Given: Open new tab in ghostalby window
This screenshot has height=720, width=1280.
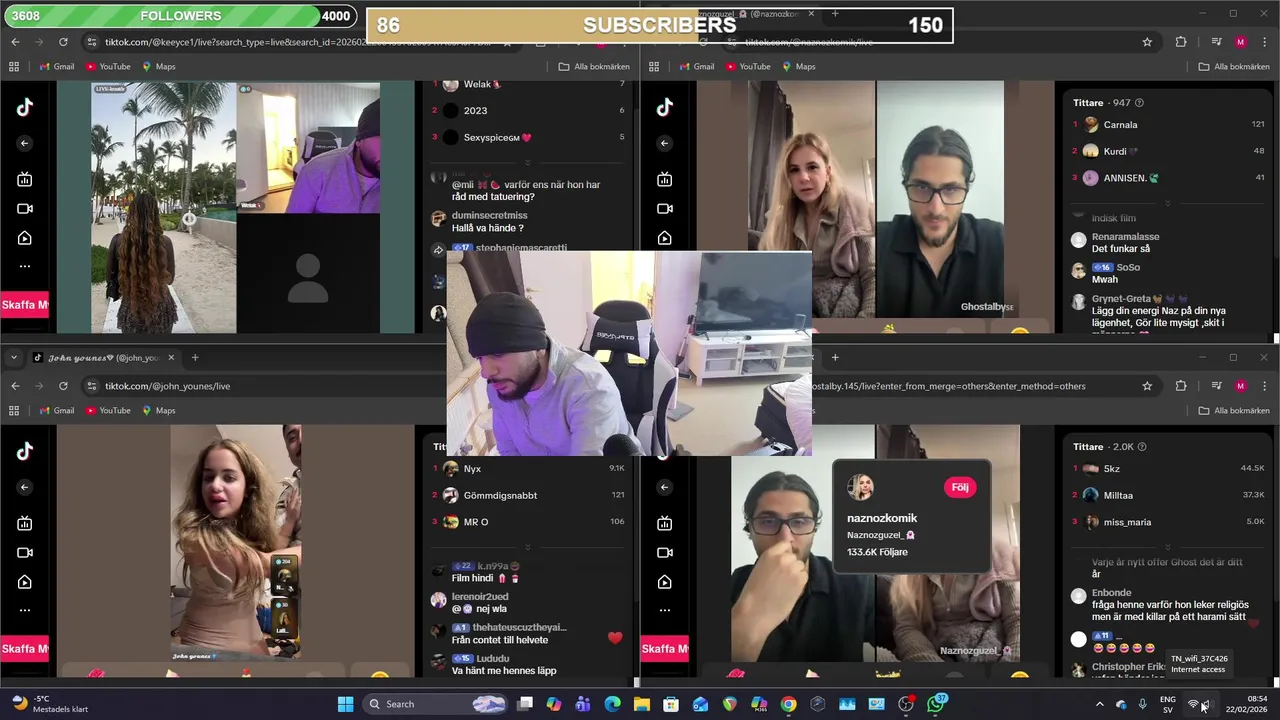Looking at the screenshot, I should pyautogui.click(x=835, y=357).
